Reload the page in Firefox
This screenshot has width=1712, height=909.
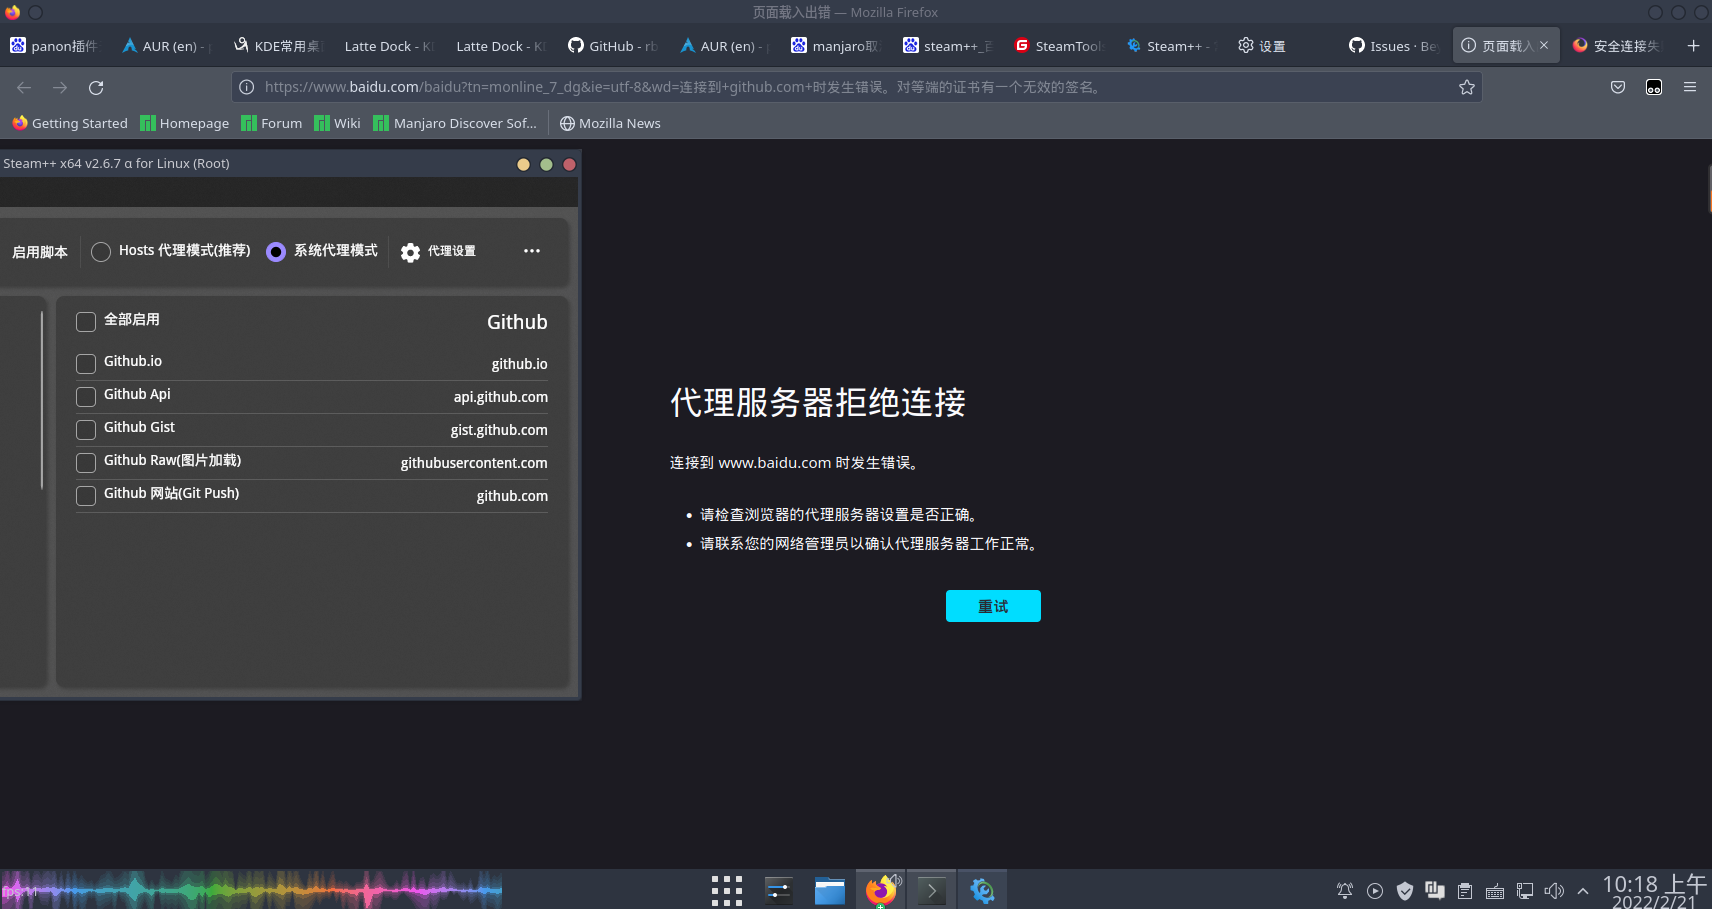pos(96,88)
